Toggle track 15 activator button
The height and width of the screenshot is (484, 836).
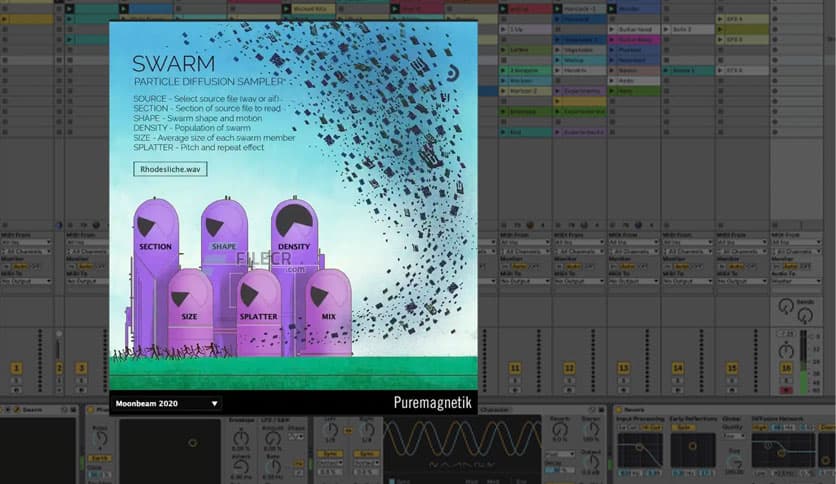pyautogui.click(x=732, y=368)
